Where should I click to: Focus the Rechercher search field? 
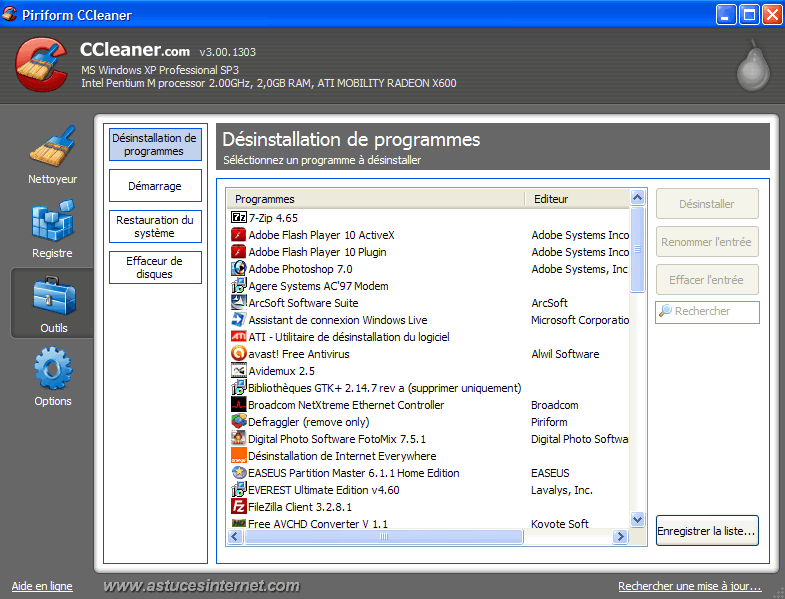coord(707,312)
